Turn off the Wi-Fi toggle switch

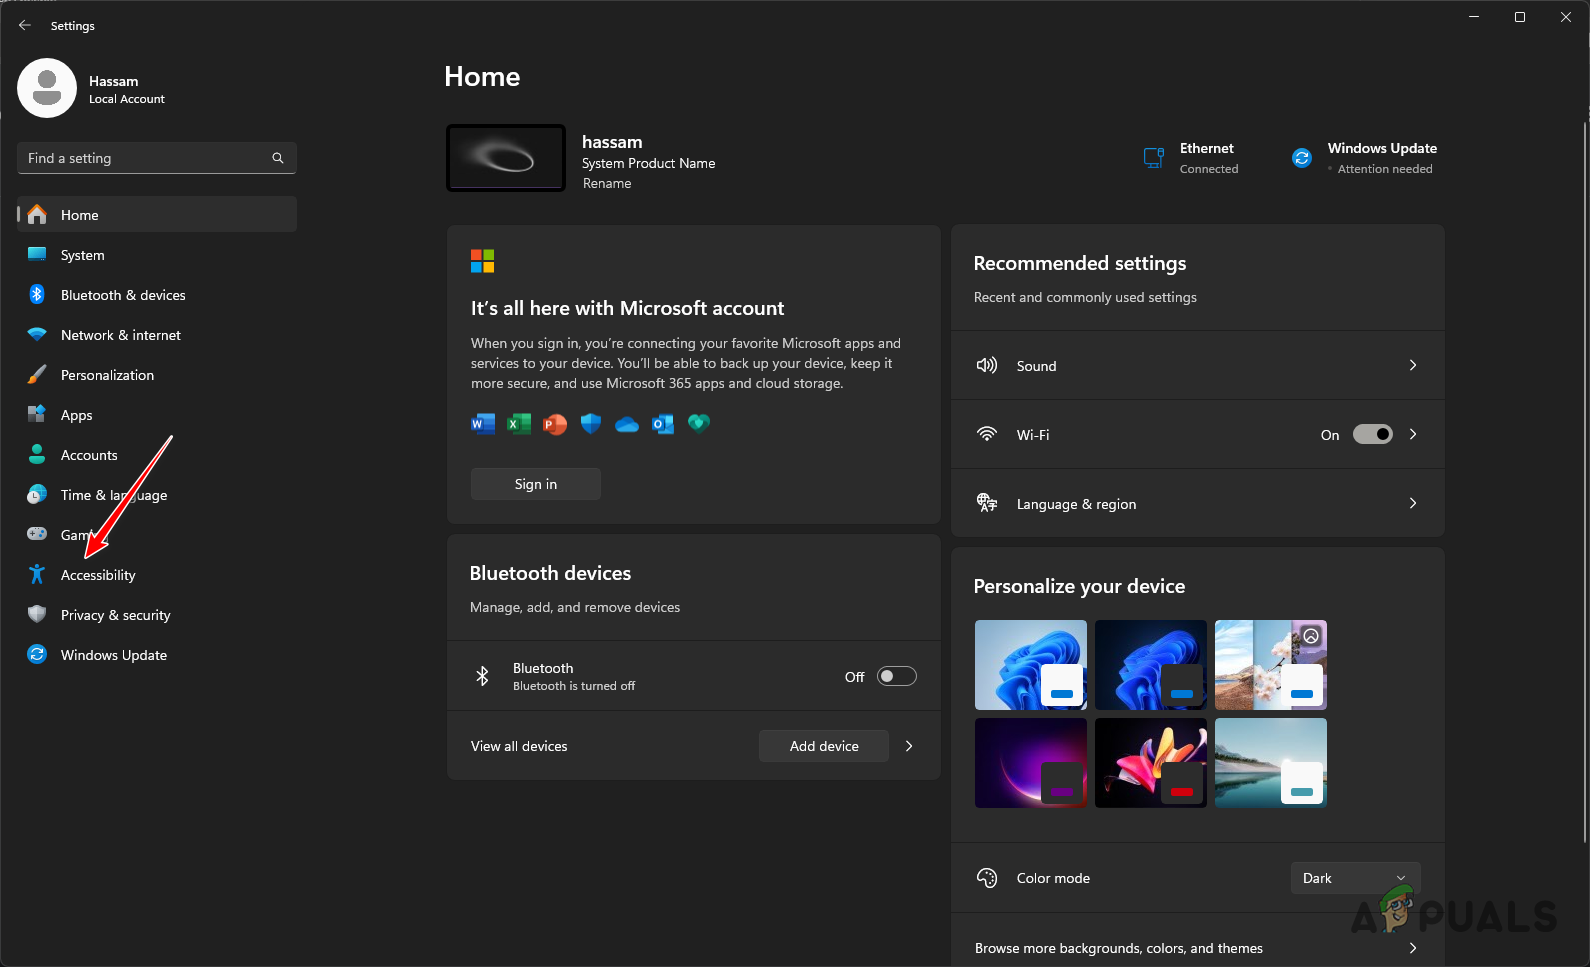pos(1372,434)
